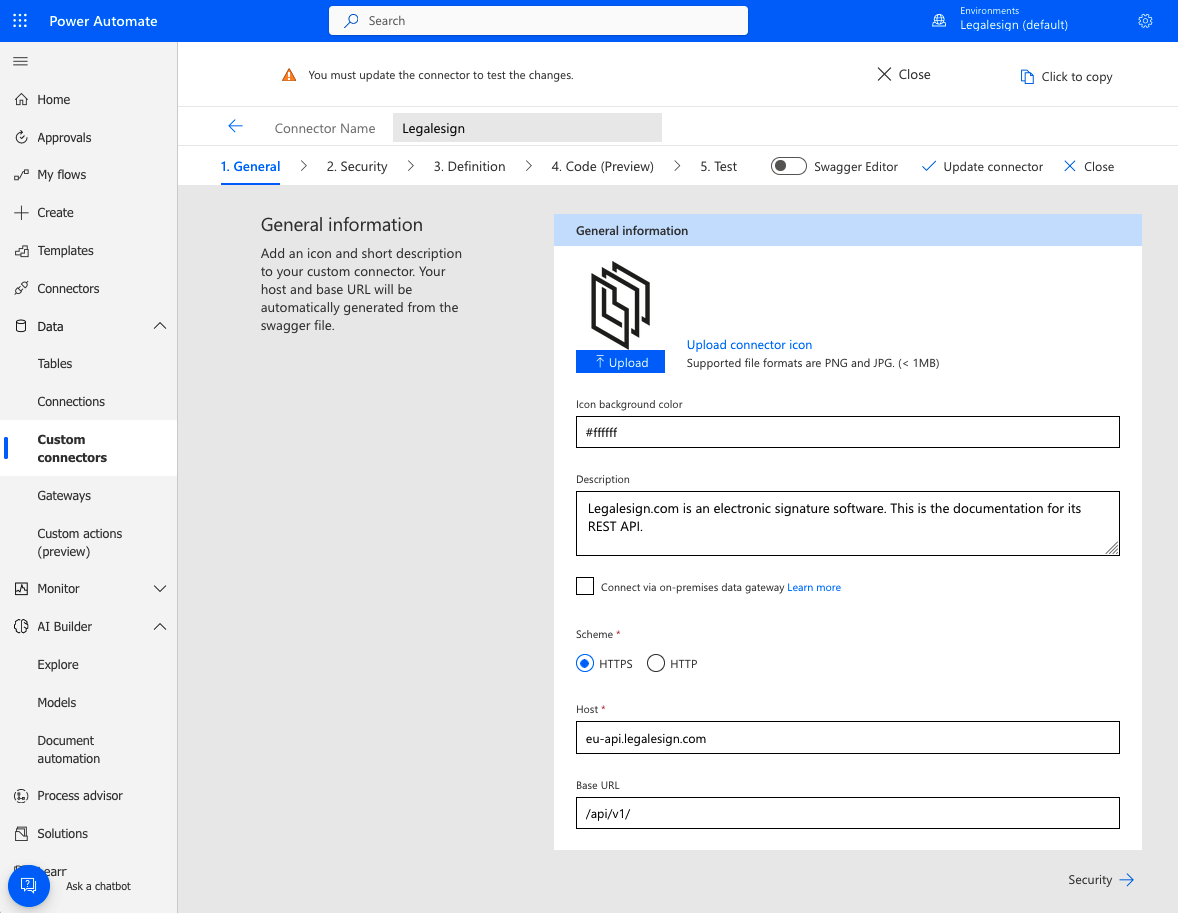Click the AI Builder brain icon
The width and height of the screenshot is (1178, 913).
21,627
